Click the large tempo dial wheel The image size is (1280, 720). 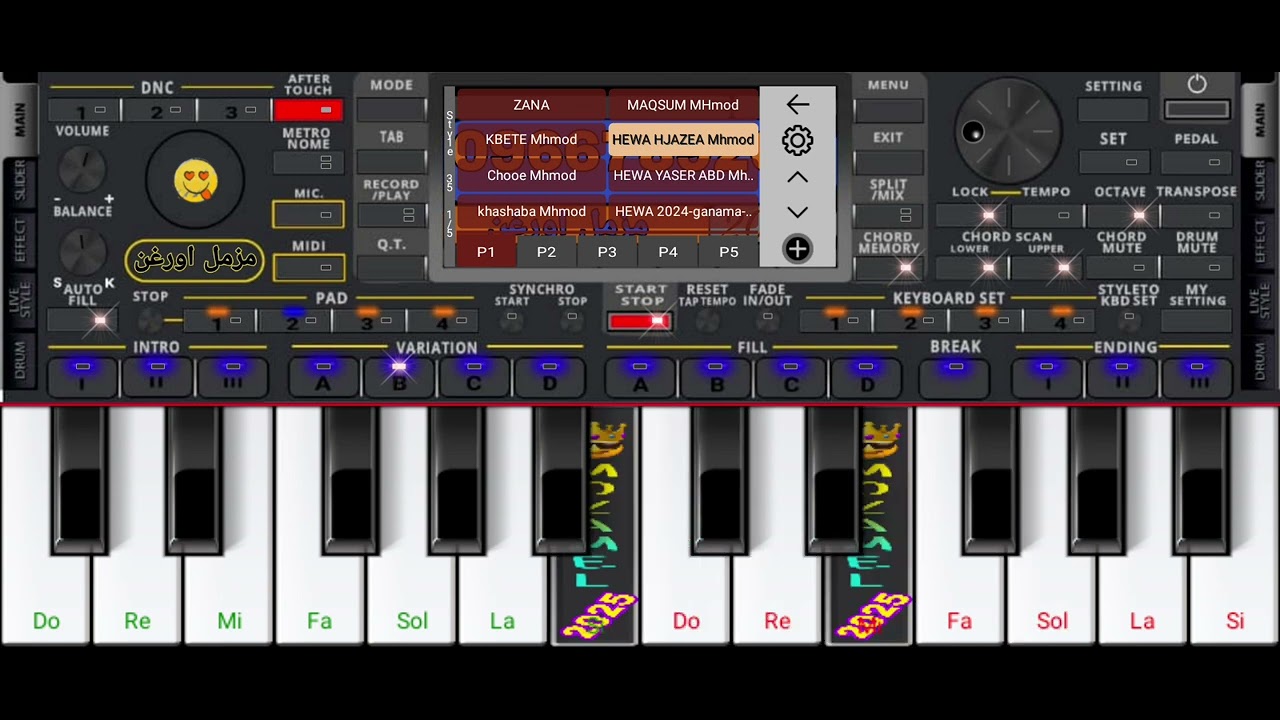point(1008,131)
